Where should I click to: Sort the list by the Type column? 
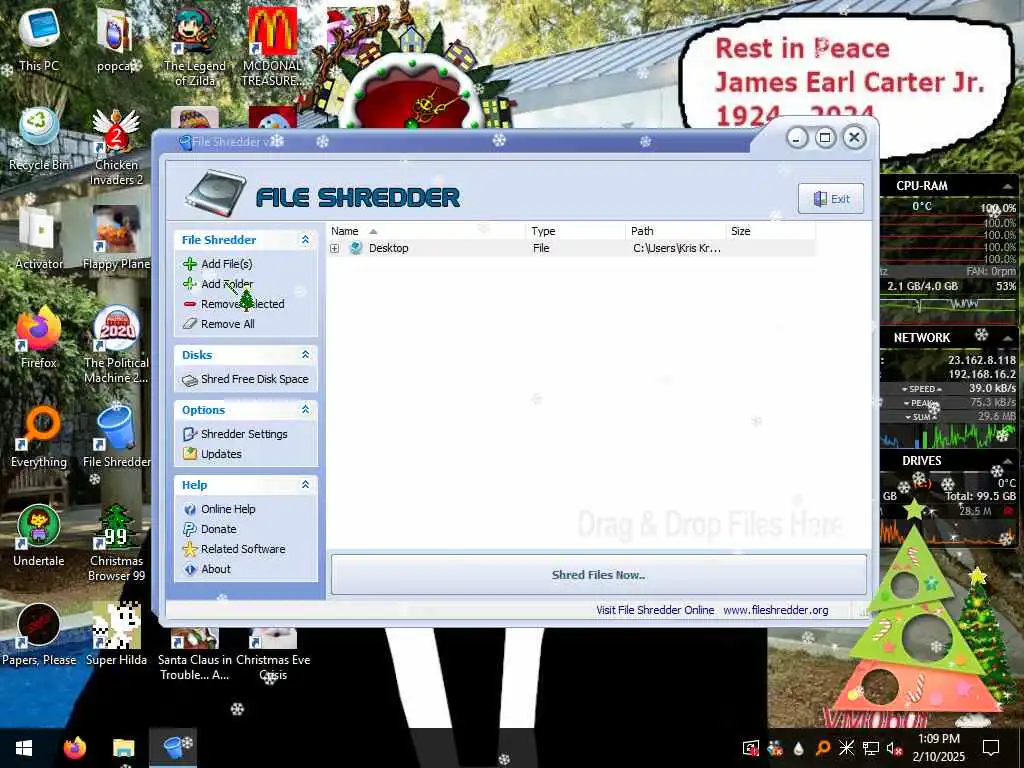pos(575,231)
